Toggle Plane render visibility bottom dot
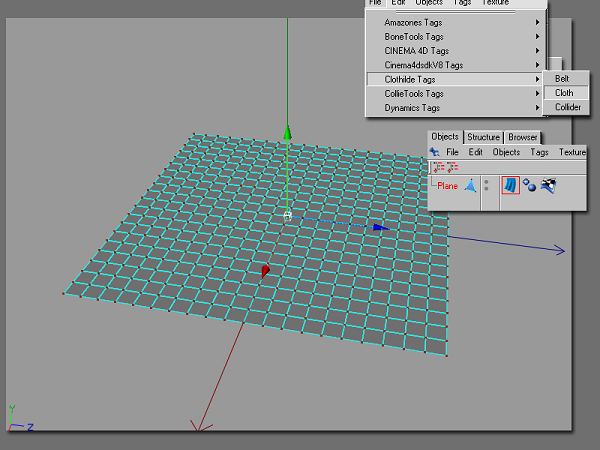Screen dimensions: 600x450 pos(486,189)
